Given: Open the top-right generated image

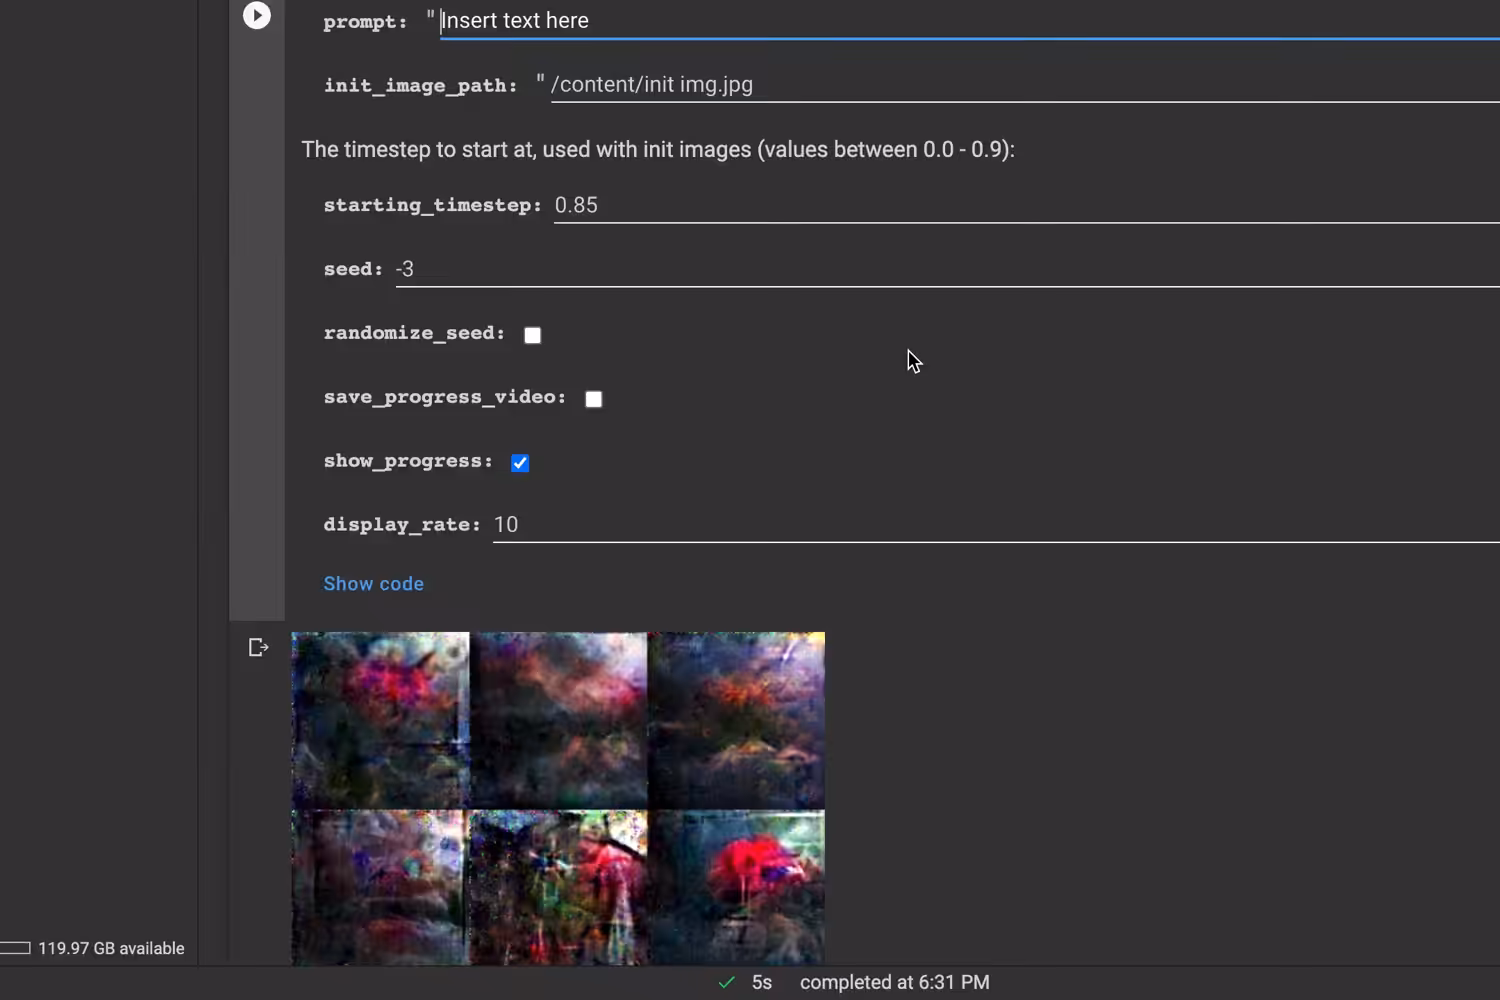Looking at the screenshot, I should [736, 720].
